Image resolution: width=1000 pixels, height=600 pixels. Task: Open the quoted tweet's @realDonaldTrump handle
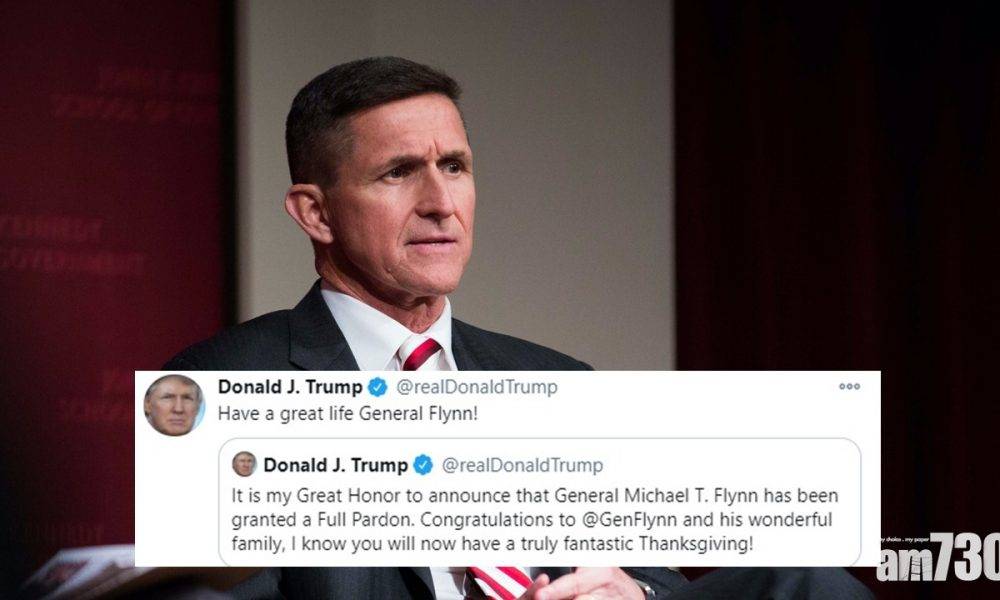coord(522,465)
